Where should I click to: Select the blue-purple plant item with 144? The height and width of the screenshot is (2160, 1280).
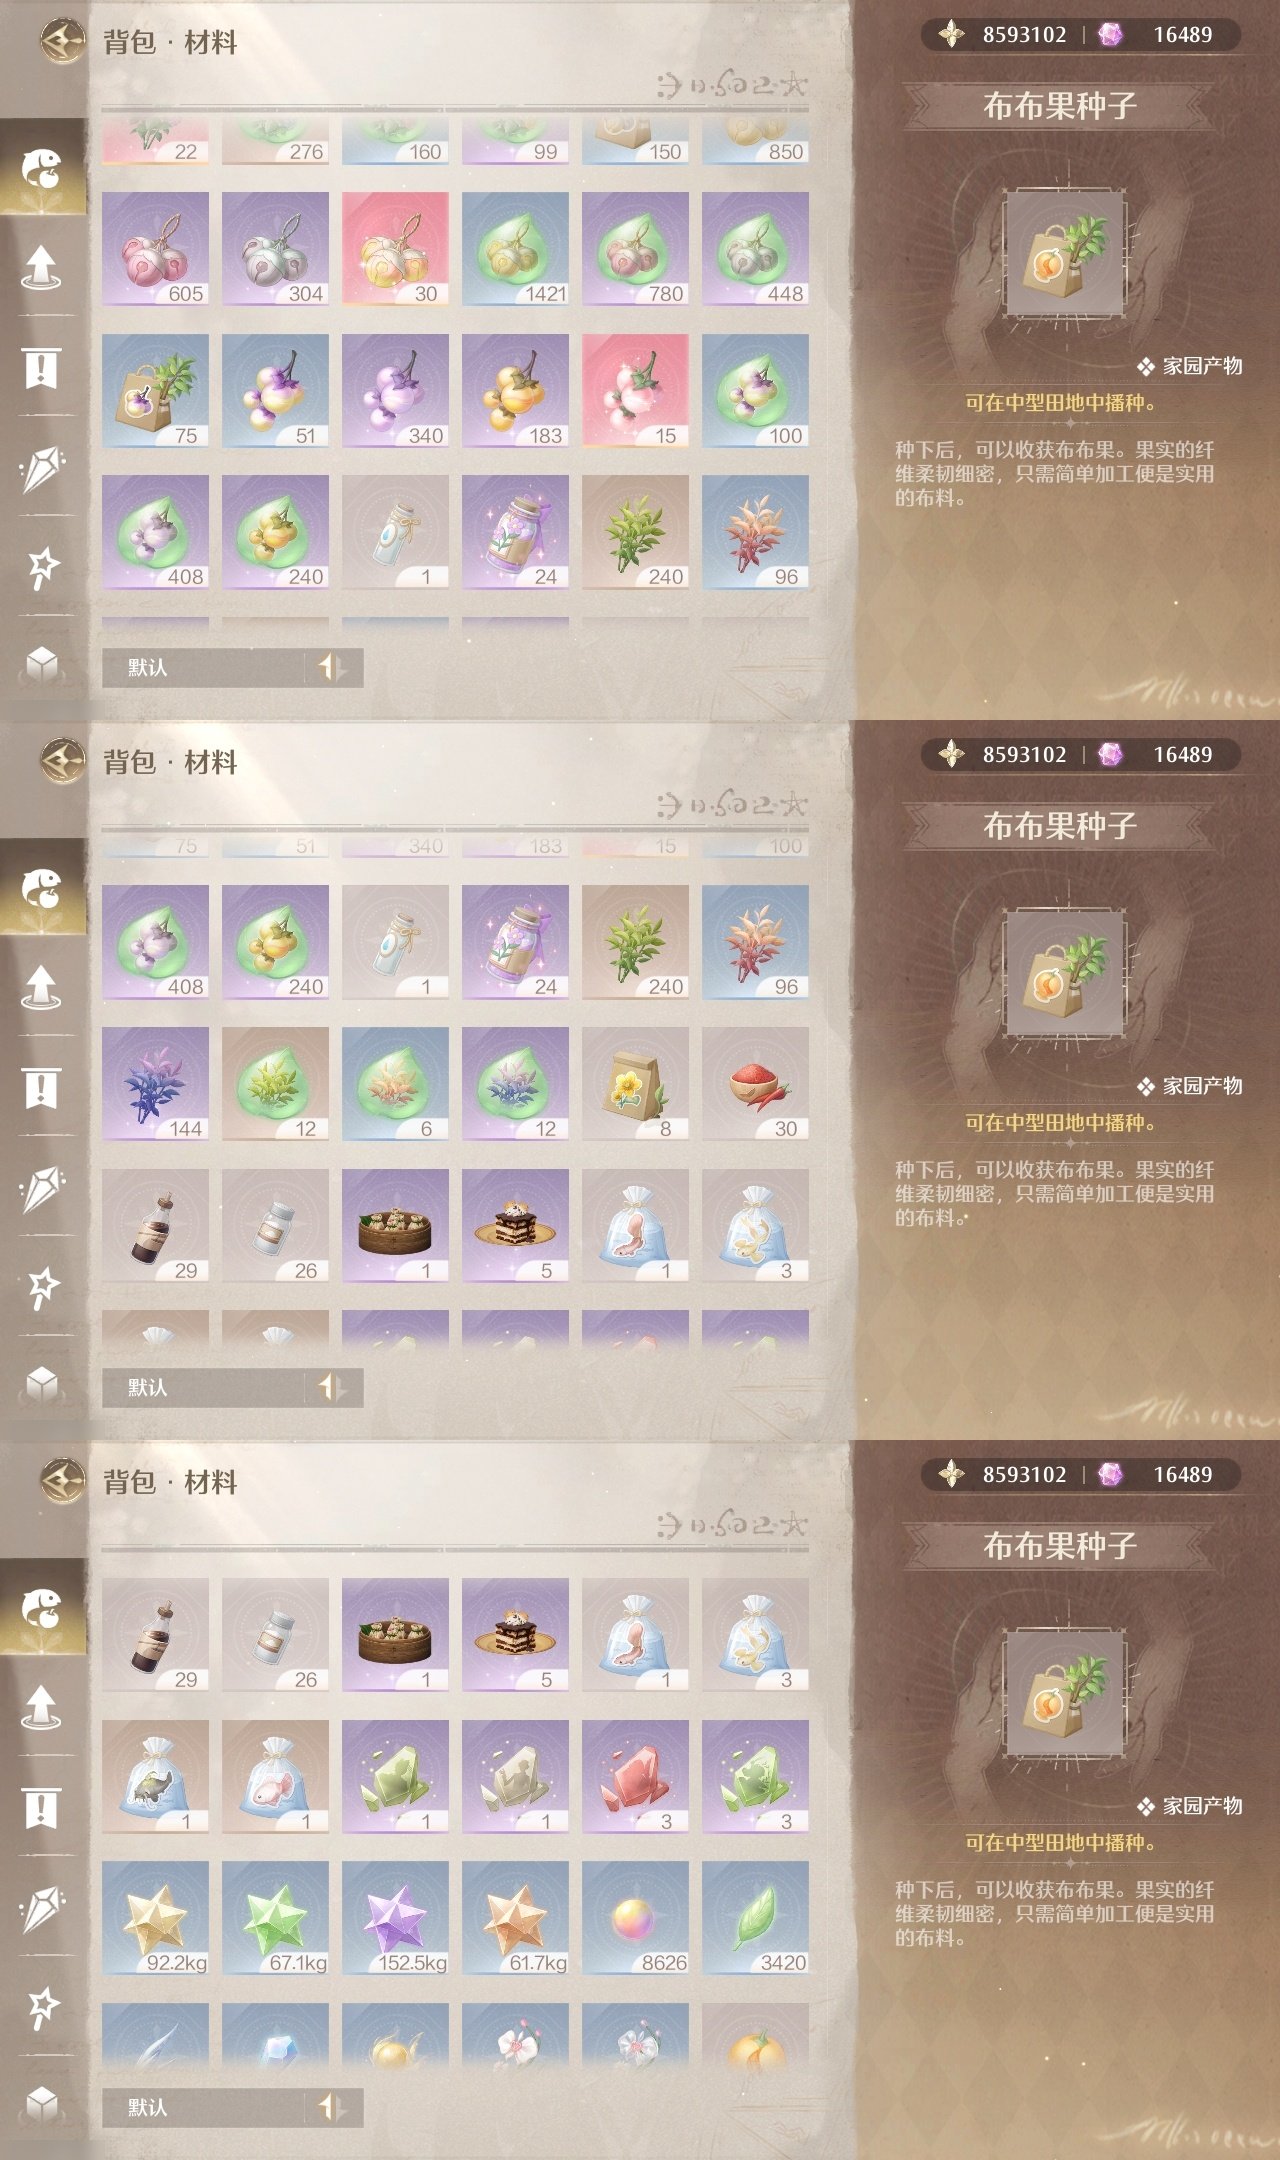click(x=155, y=1084)
